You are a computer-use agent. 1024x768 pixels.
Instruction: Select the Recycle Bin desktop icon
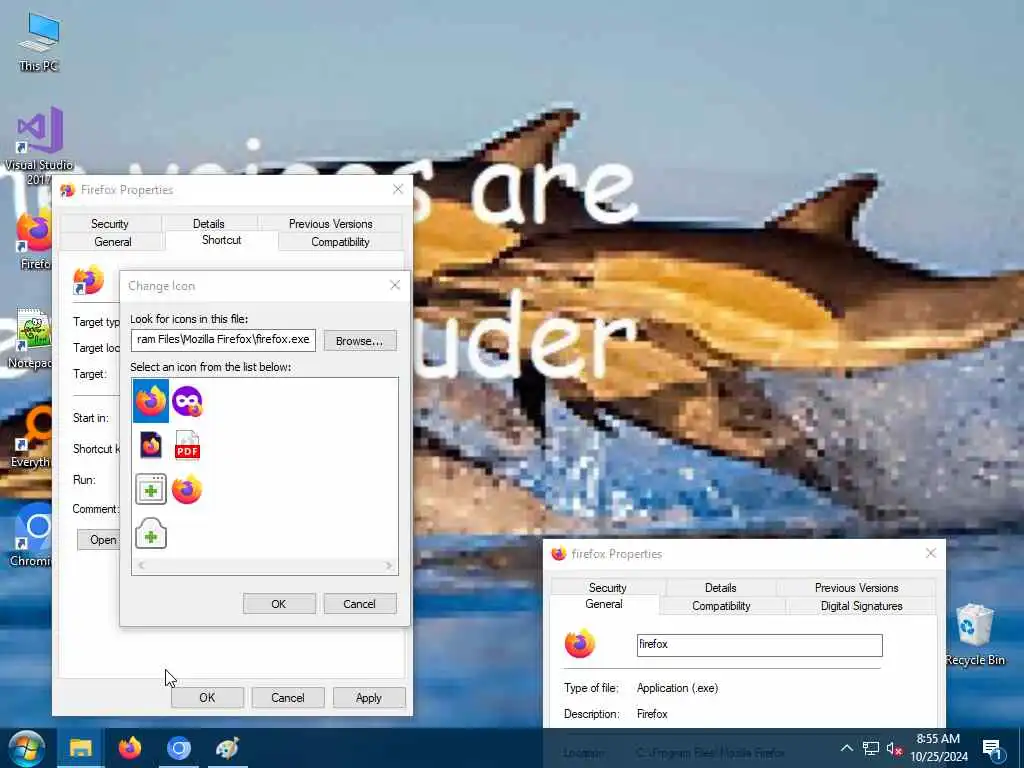click(974, 635)
